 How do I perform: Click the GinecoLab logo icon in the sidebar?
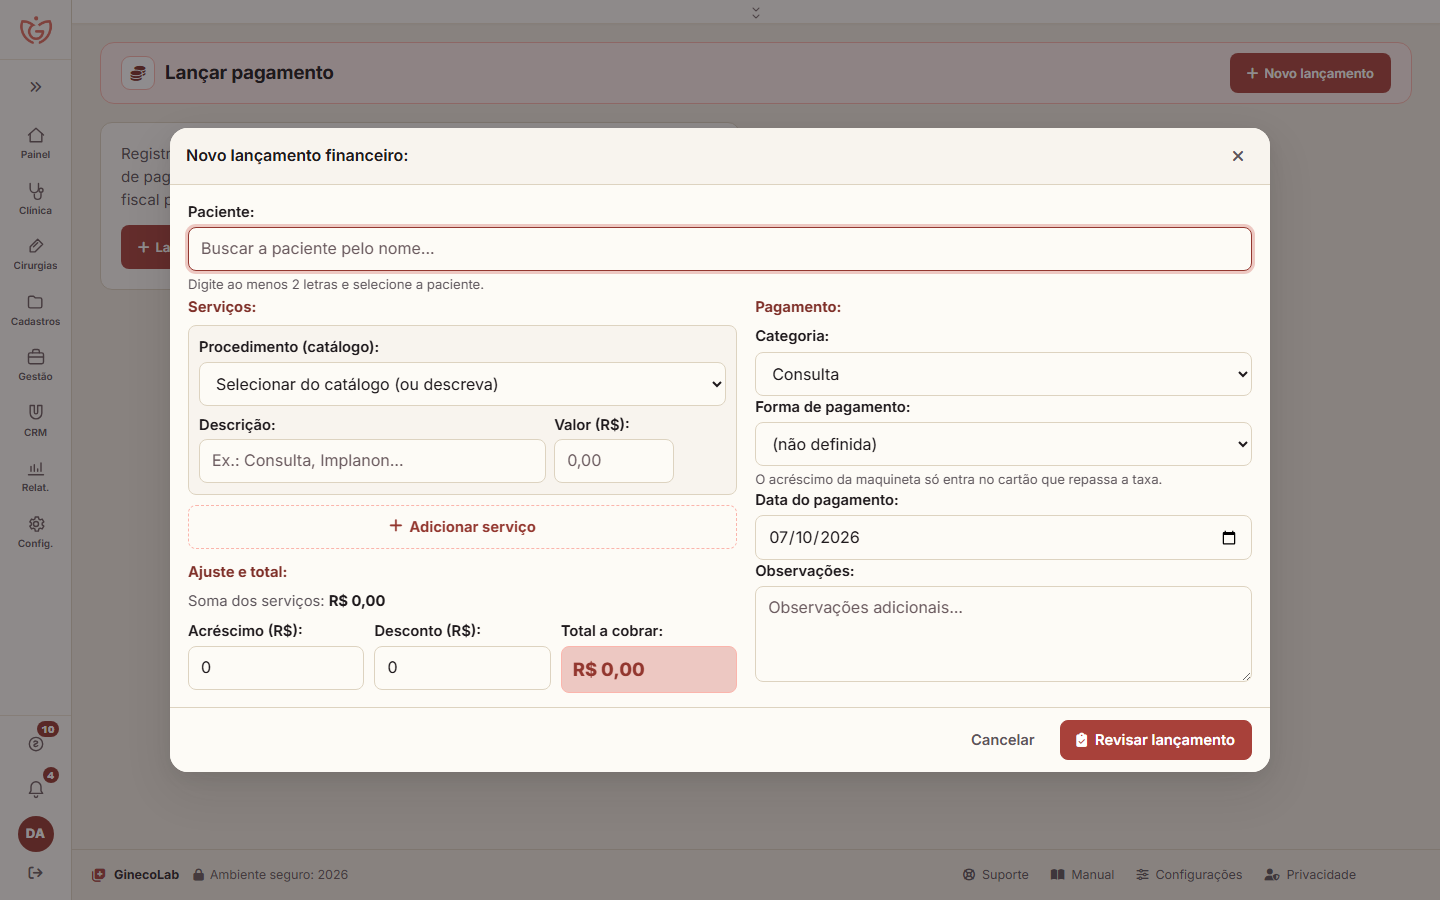[36, 30]
